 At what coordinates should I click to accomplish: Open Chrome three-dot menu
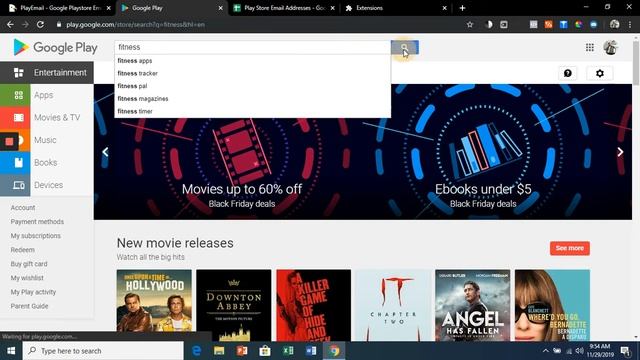coord(631,24)
